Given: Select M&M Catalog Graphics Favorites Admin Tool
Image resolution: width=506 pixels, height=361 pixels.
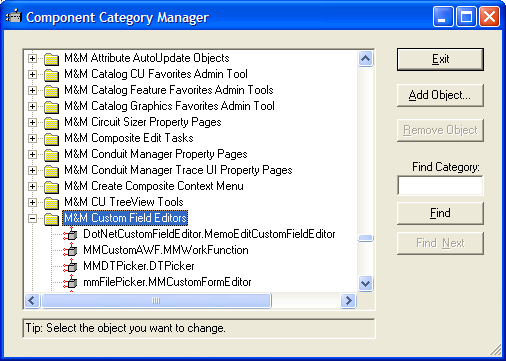Looking at the screenshot, I should point(169,106).
